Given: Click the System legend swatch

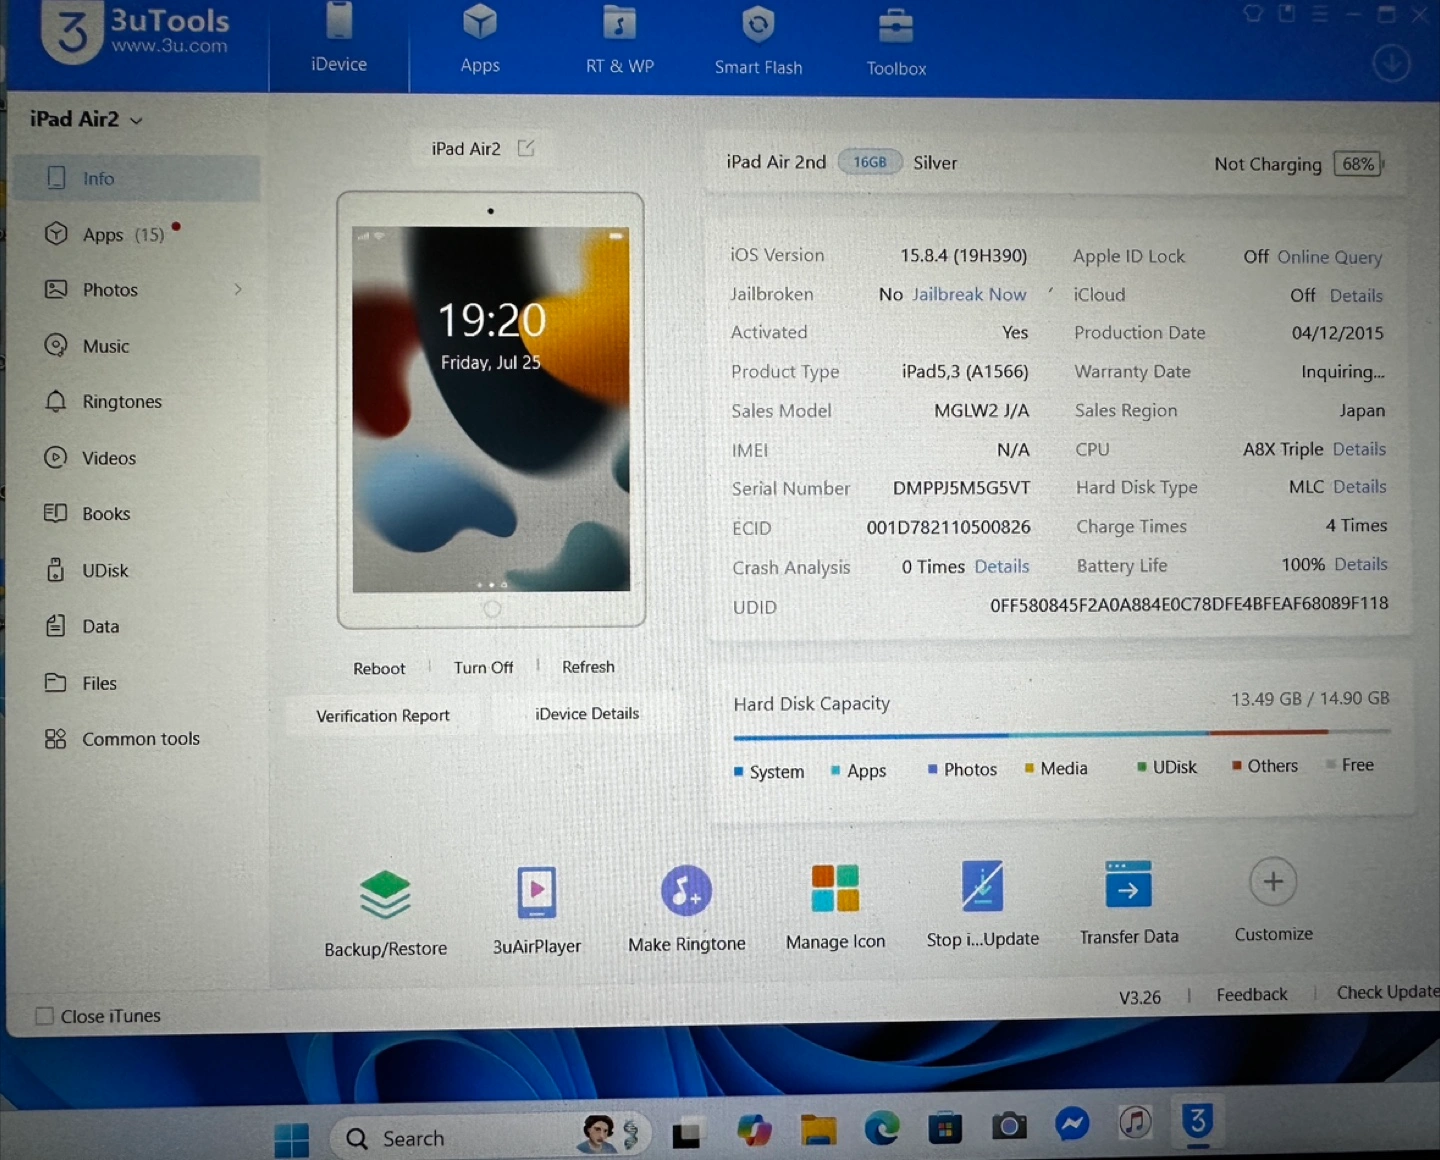Looking at the screenshot, I should (738, 771).
